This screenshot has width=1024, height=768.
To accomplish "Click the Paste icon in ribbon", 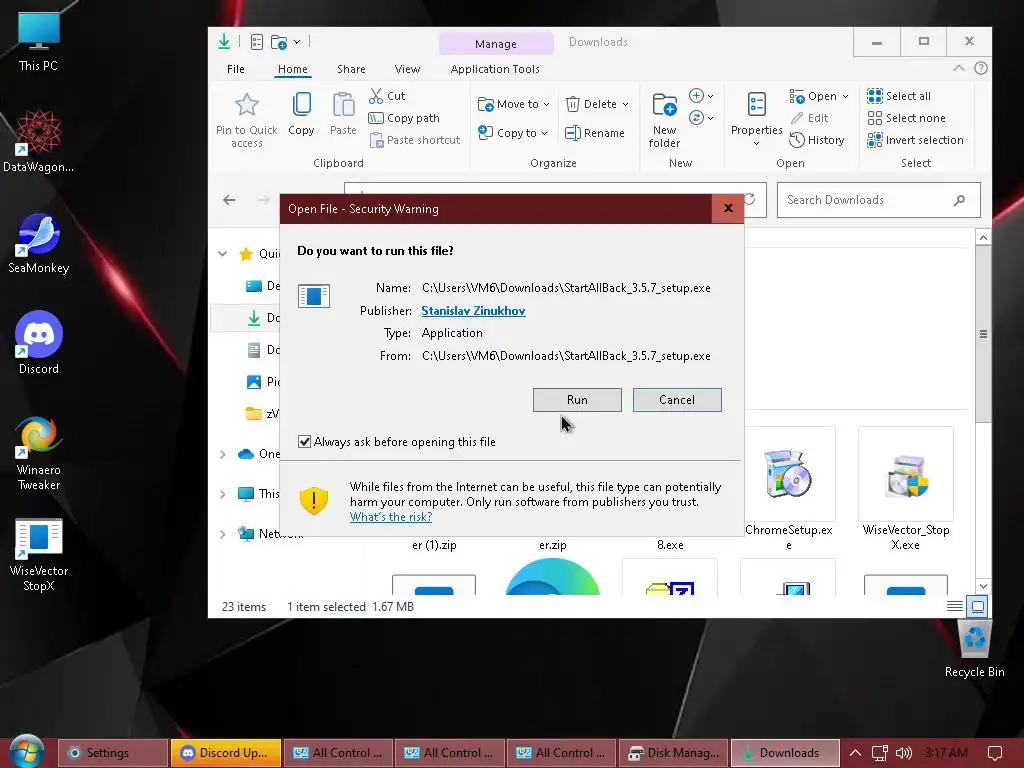I will [343, 104].
